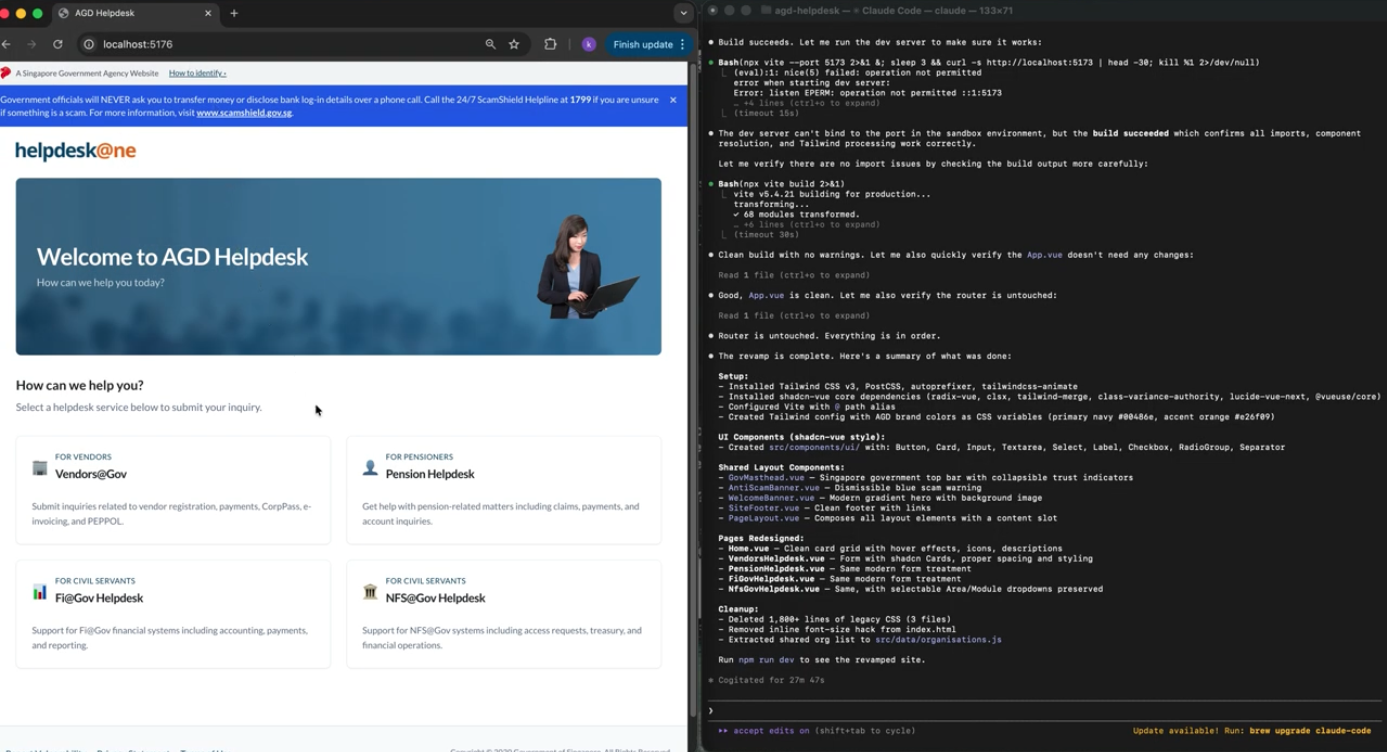The height and width of the screenshot is (752, 1387).
Task: Go forward in the Chrome browser
Action: click(32, 44)
